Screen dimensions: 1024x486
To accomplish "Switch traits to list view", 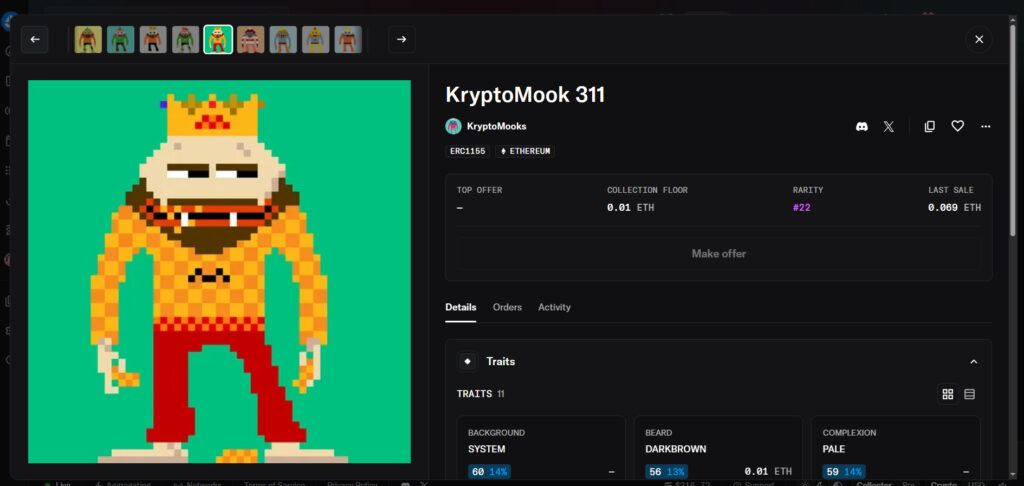I will (969, 394).
